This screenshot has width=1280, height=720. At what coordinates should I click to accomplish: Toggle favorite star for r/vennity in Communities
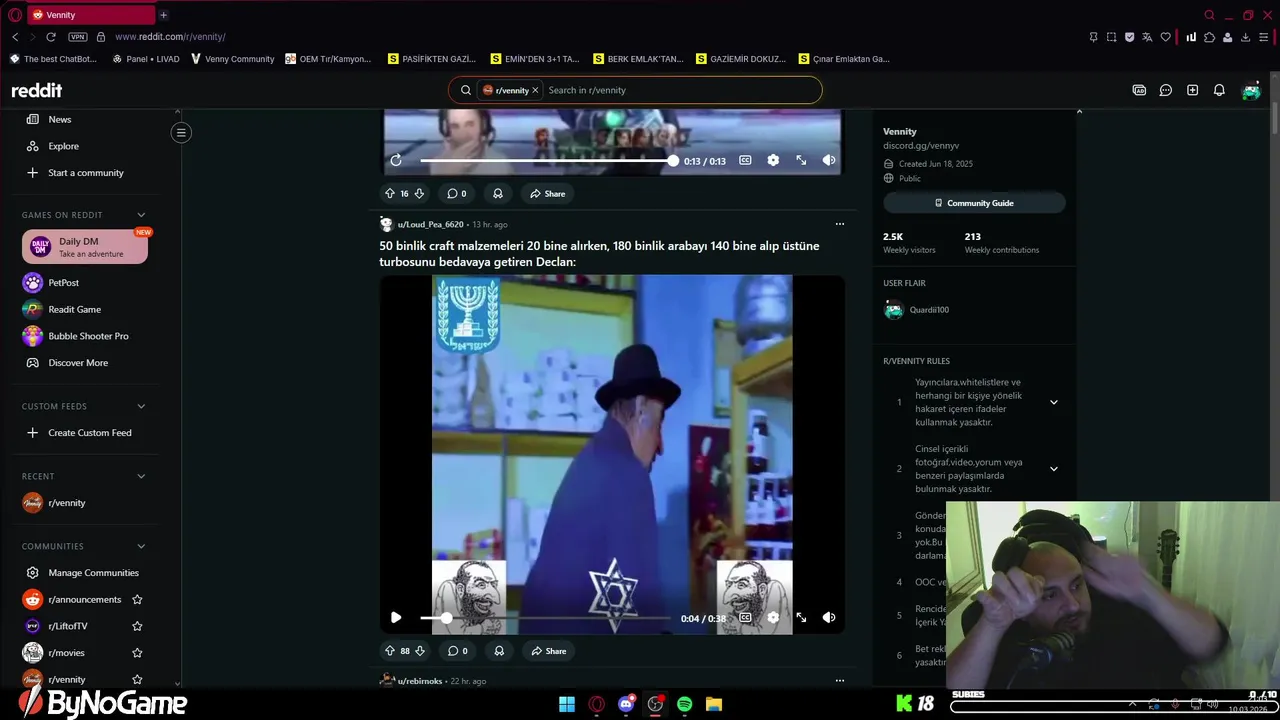(x=137, y=680)
